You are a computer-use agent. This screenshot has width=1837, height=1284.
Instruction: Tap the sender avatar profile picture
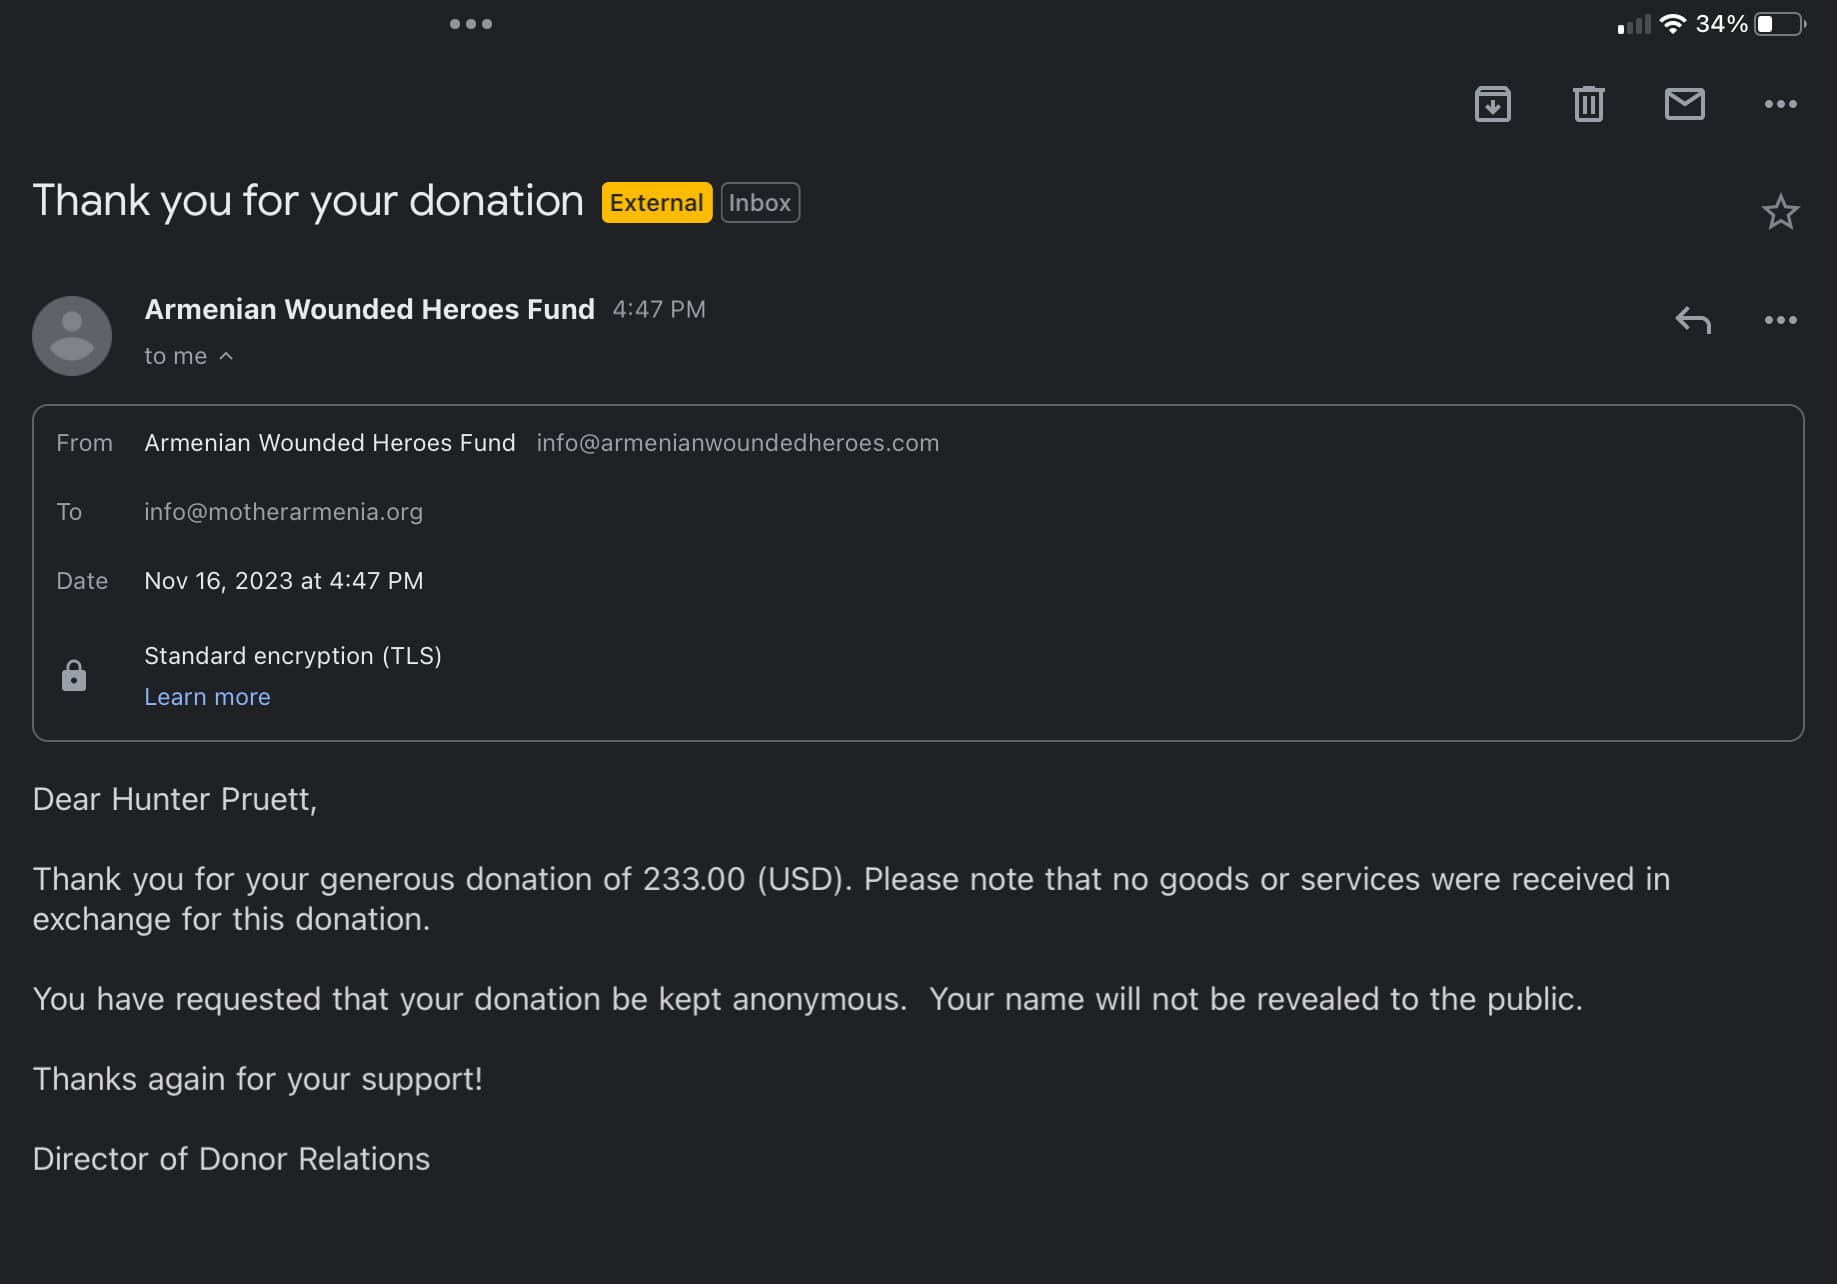click(x=72, y=336)
